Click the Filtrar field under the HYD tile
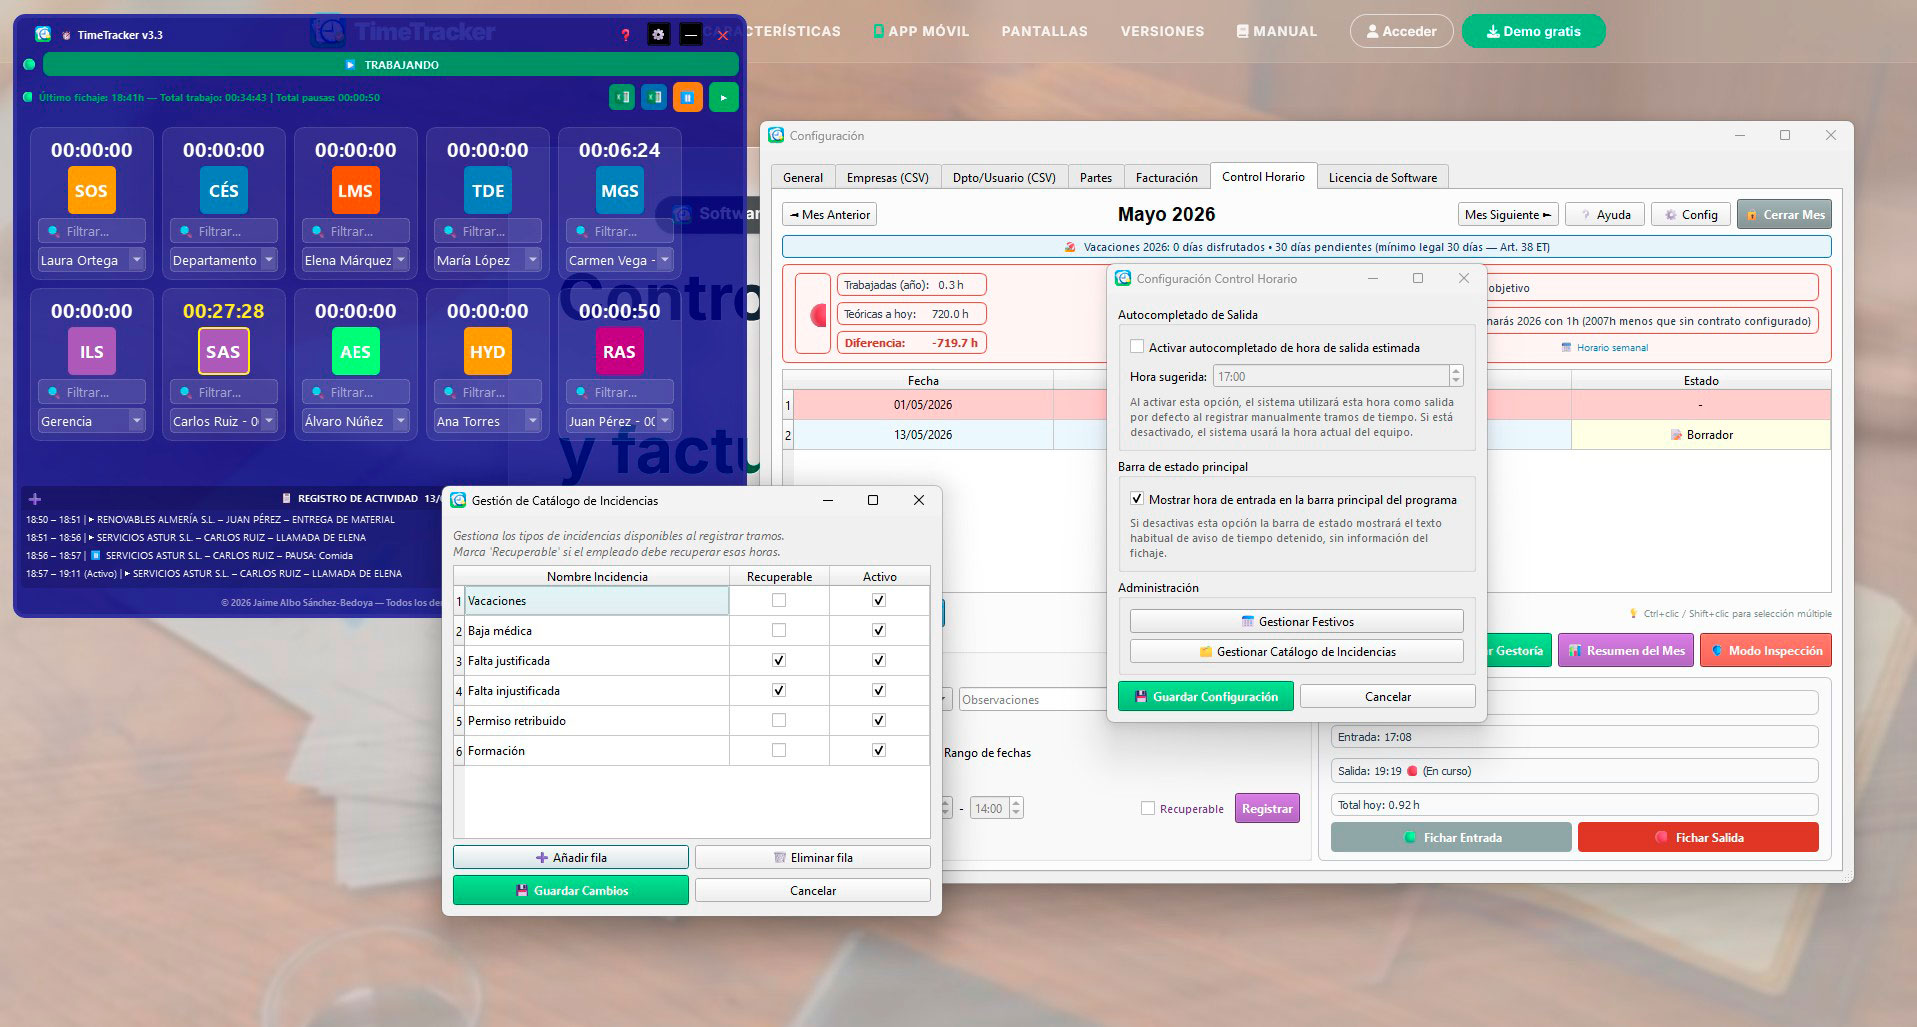Viewport: 1917px width, 1027px height. (x=488, y=392)
